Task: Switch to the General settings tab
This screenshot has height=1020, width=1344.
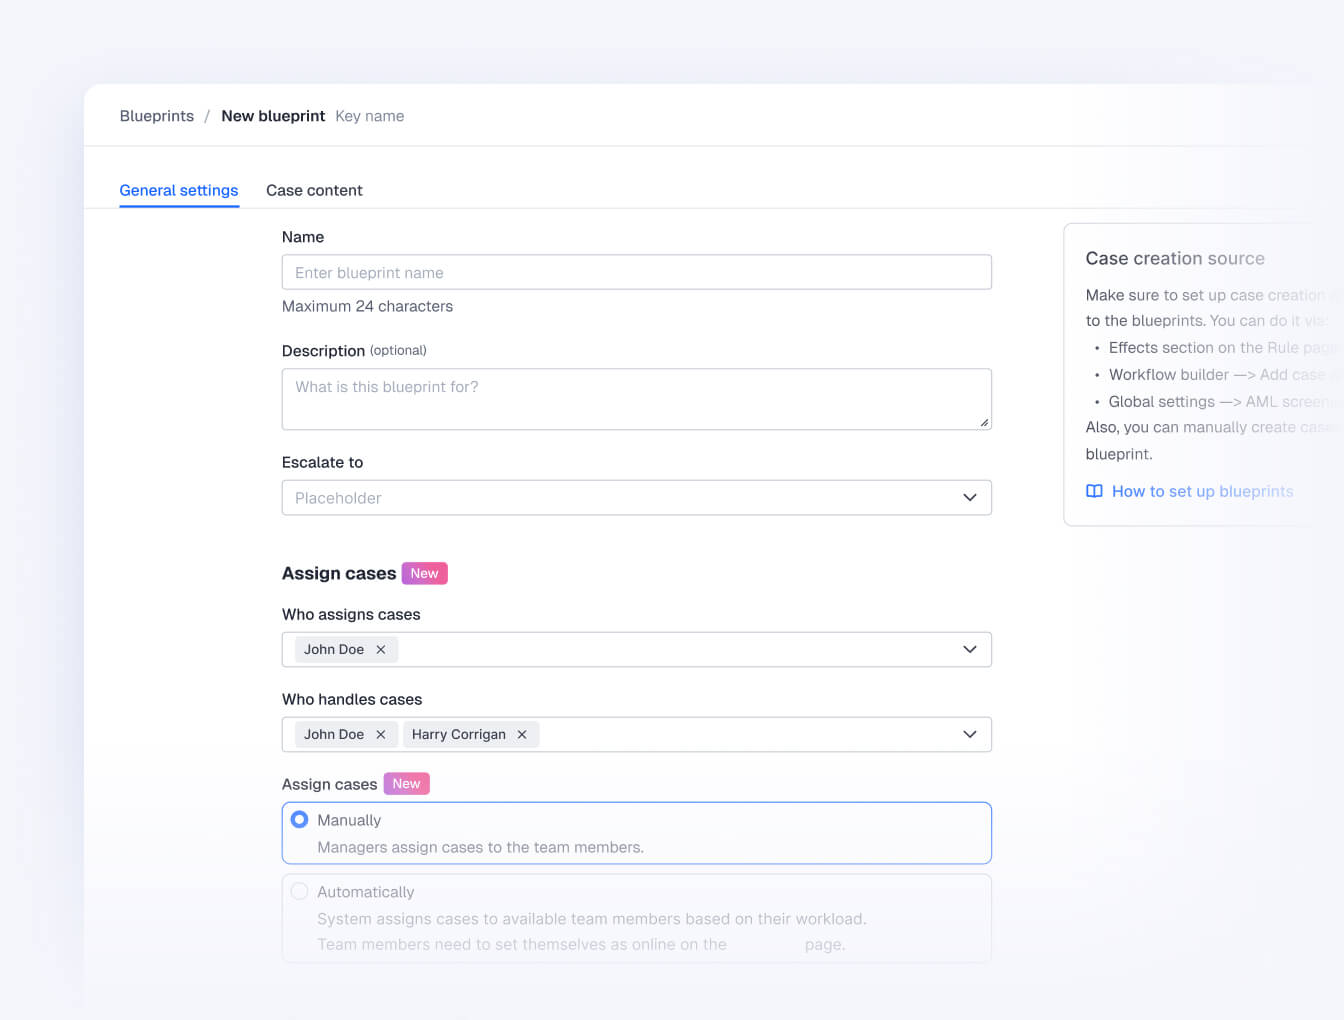Action: 179,190
